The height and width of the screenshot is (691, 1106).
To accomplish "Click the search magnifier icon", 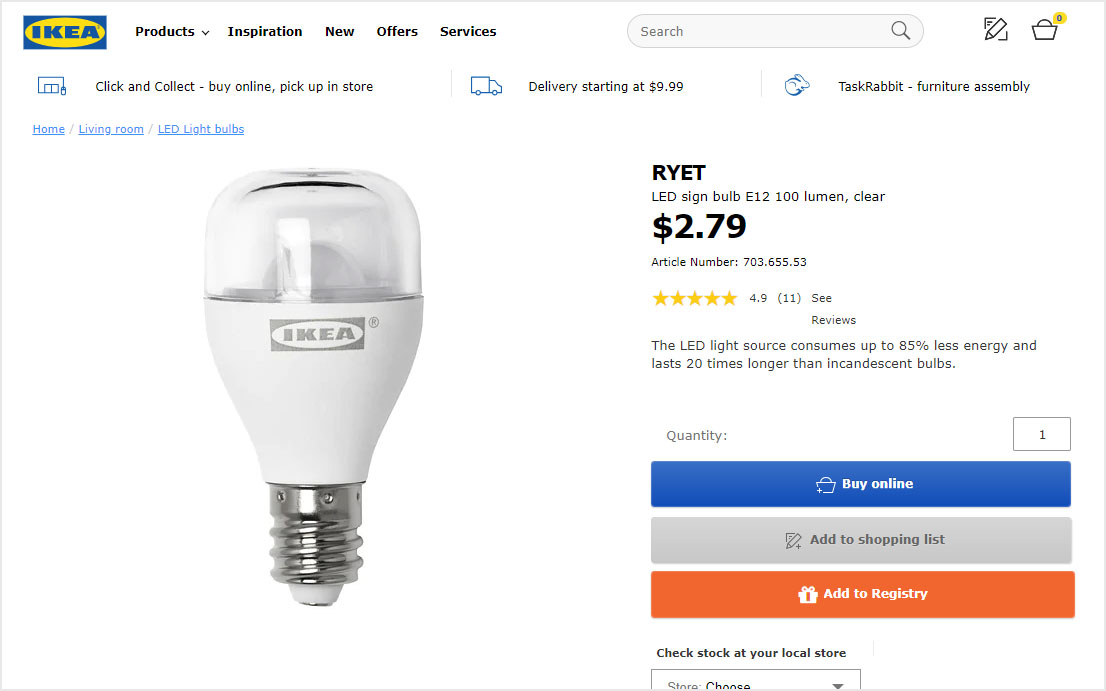I will (x=900, y=31).
